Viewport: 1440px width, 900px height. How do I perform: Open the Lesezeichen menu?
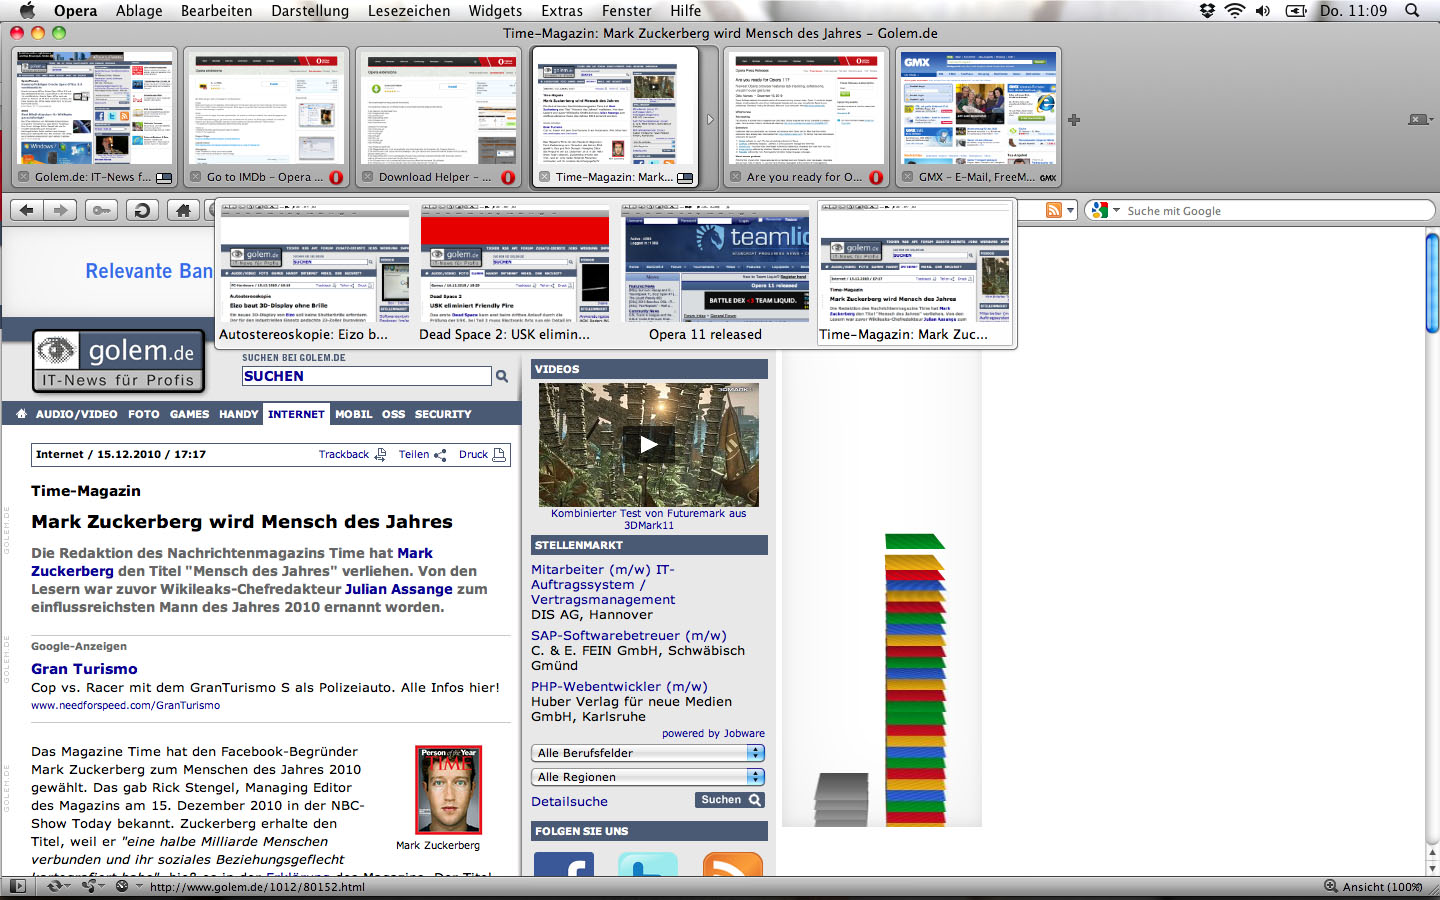pos(408,11)
